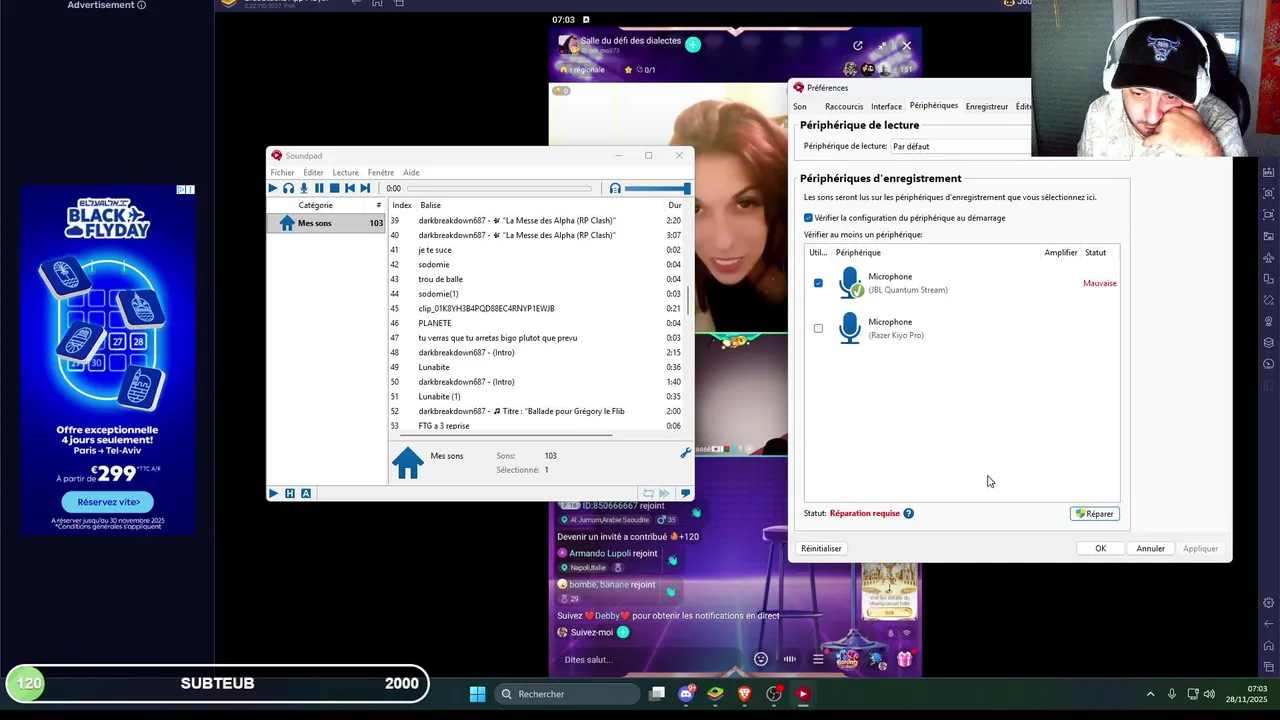Switch to the Enregistreur tab in Préférences

click(987, 106)
